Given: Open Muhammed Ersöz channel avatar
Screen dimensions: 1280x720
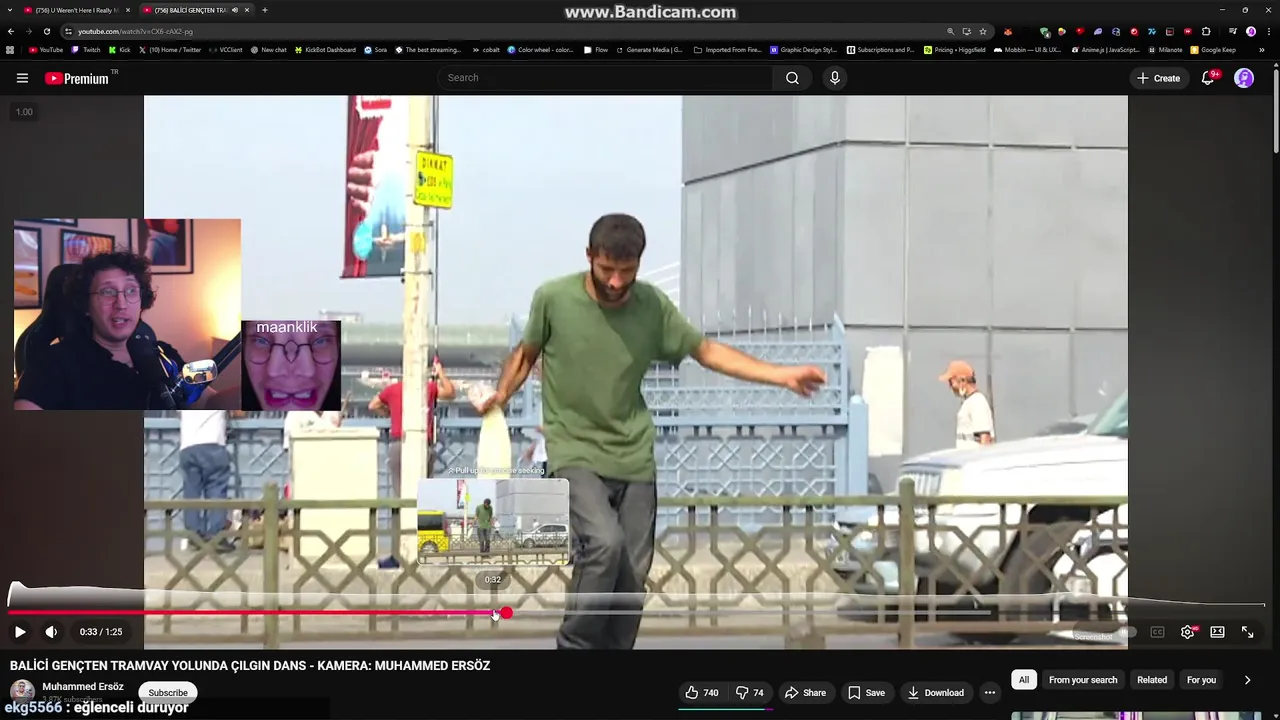Looking at the screenshot, I should pos(22,692).
